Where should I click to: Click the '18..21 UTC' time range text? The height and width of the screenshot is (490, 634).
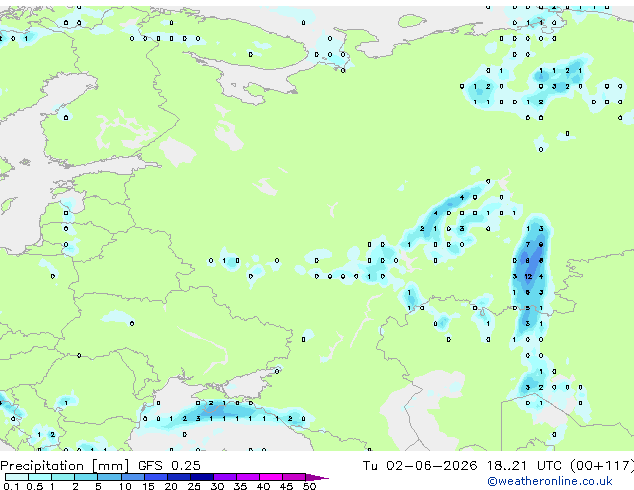tap(524, 466)
